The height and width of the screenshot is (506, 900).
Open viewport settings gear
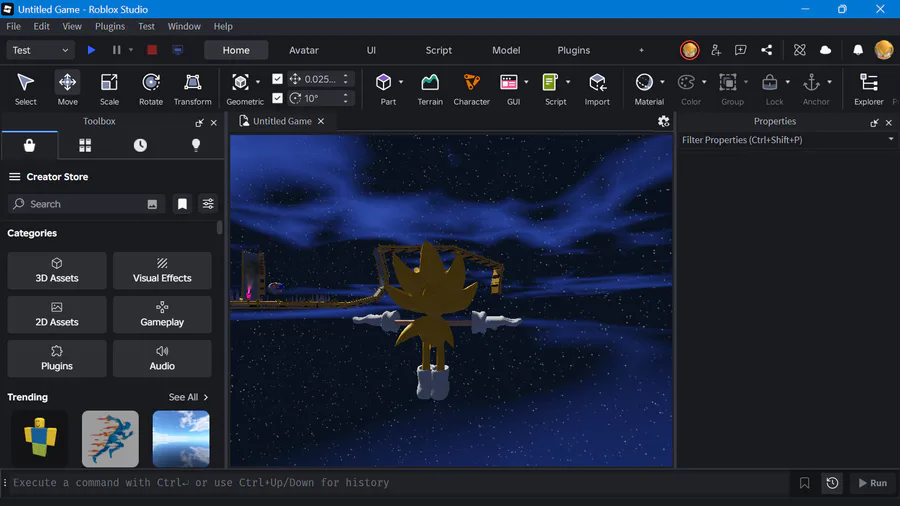[664, 121]
